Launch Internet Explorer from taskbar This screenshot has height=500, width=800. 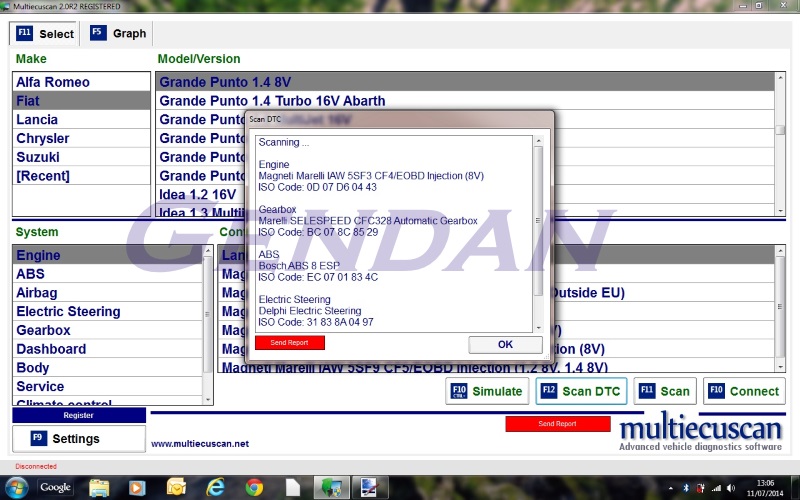tap(215, 488)
